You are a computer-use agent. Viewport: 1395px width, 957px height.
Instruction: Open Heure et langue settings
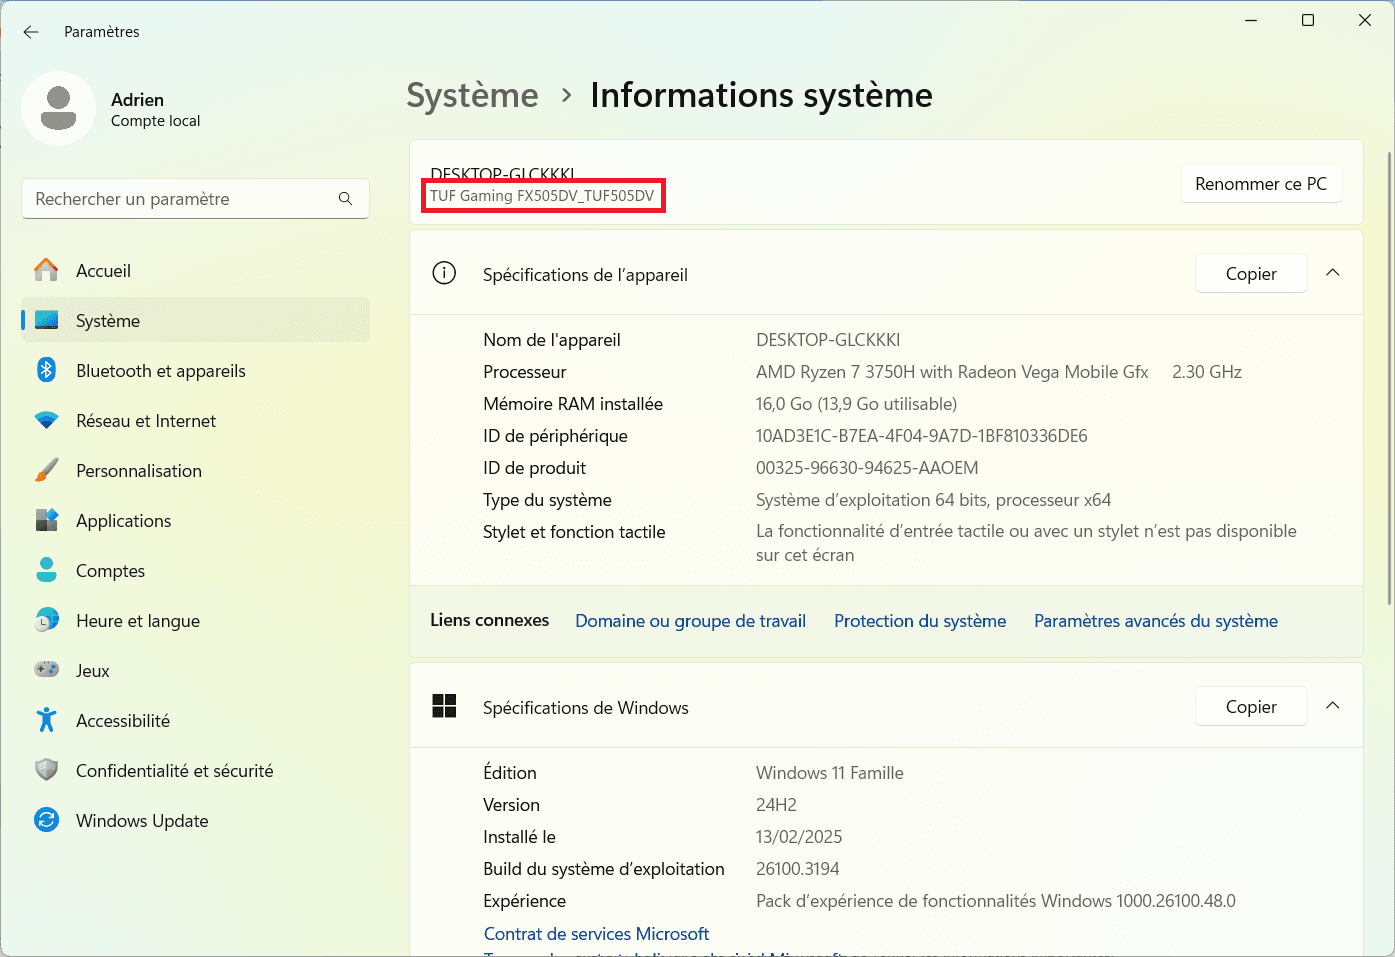click(196, 621)
